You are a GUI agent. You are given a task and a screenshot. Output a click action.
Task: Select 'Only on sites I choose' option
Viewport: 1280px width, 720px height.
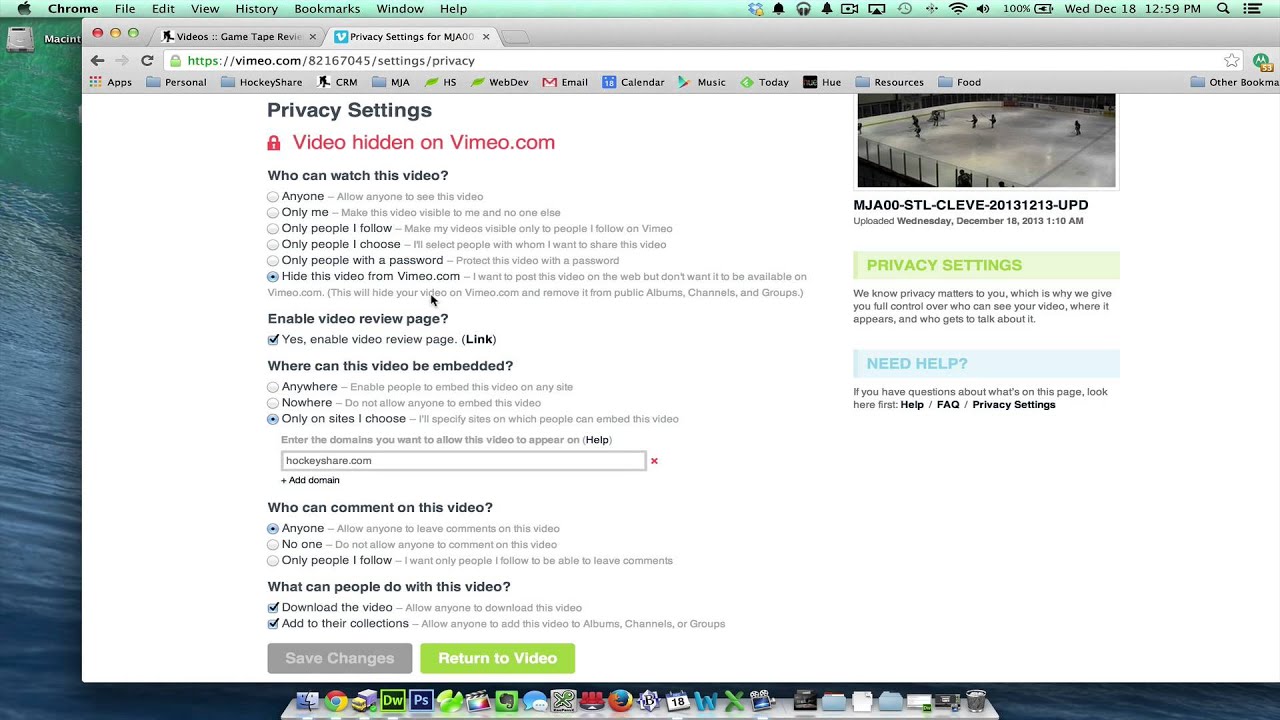click(273, 419)
